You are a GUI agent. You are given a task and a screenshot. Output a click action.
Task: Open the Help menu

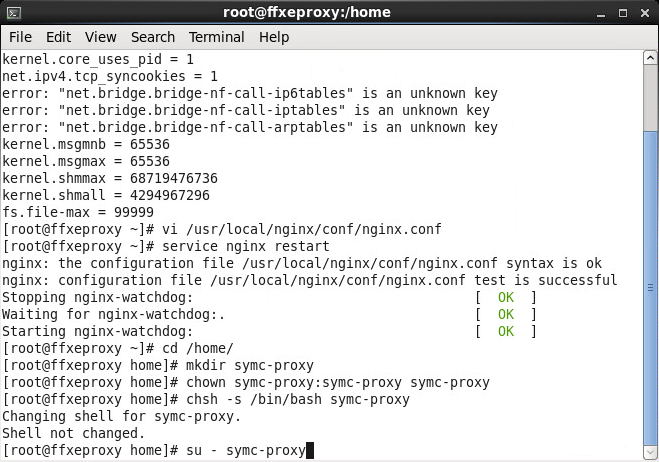[x=274, y=37]
